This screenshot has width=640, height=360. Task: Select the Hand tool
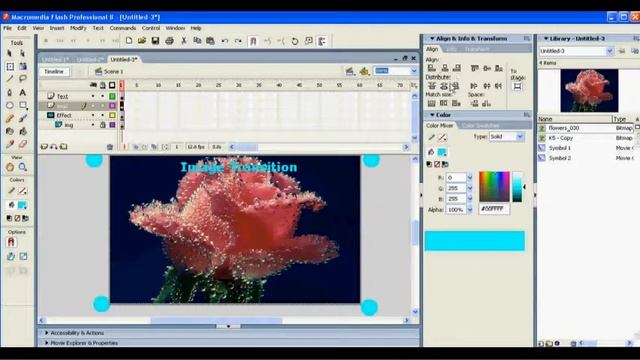click(x=10, y=167)
